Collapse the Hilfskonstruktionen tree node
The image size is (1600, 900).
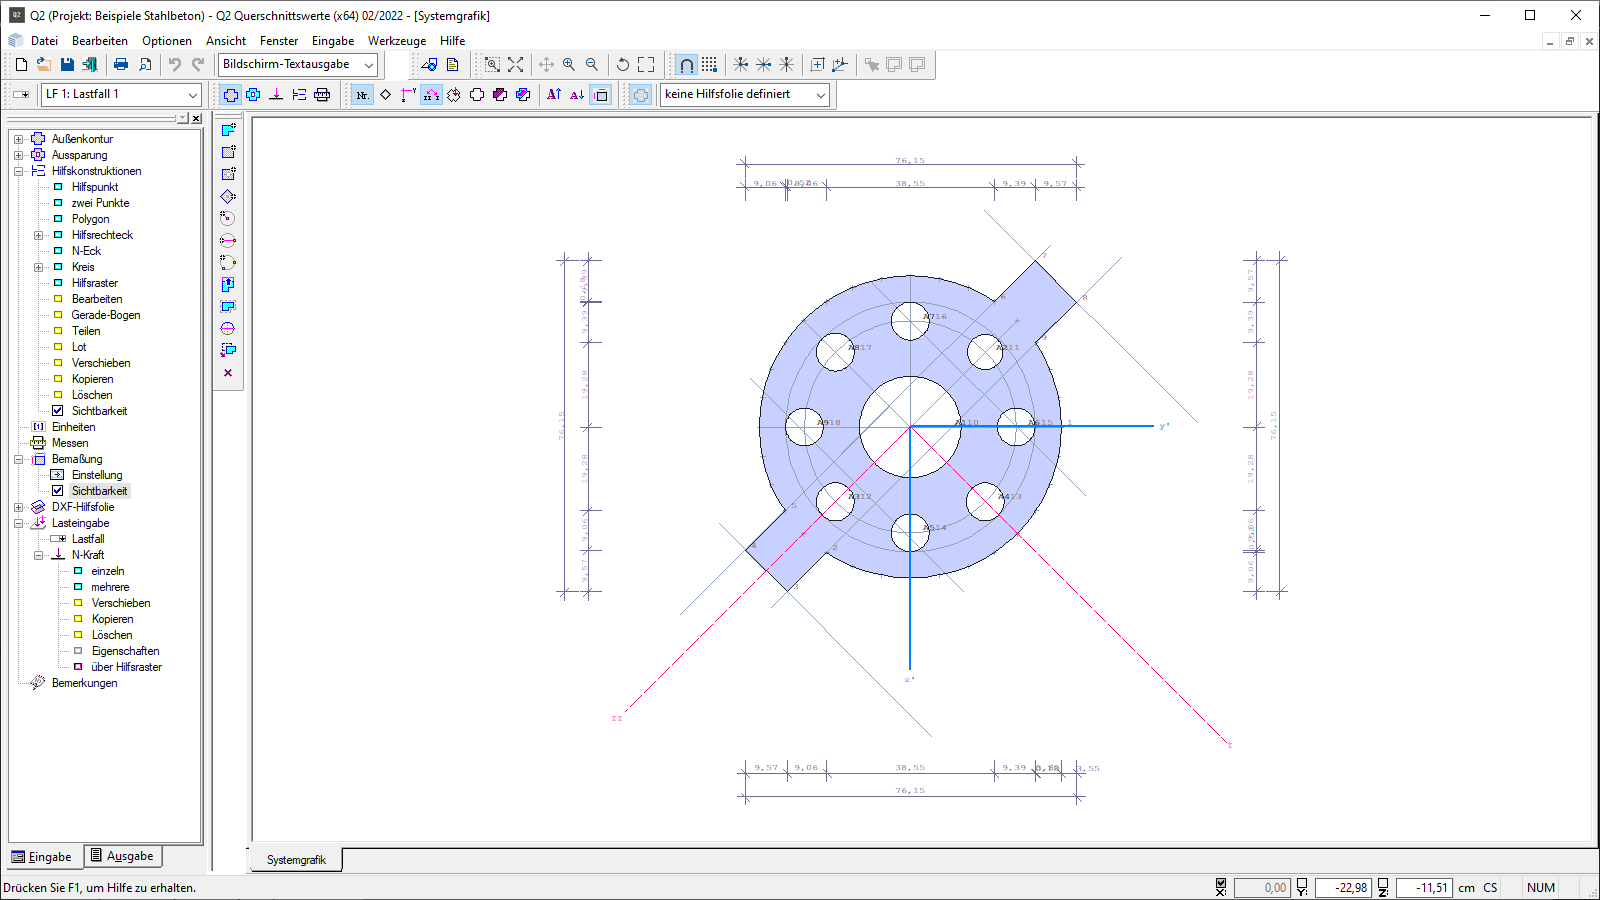(18, 171)
